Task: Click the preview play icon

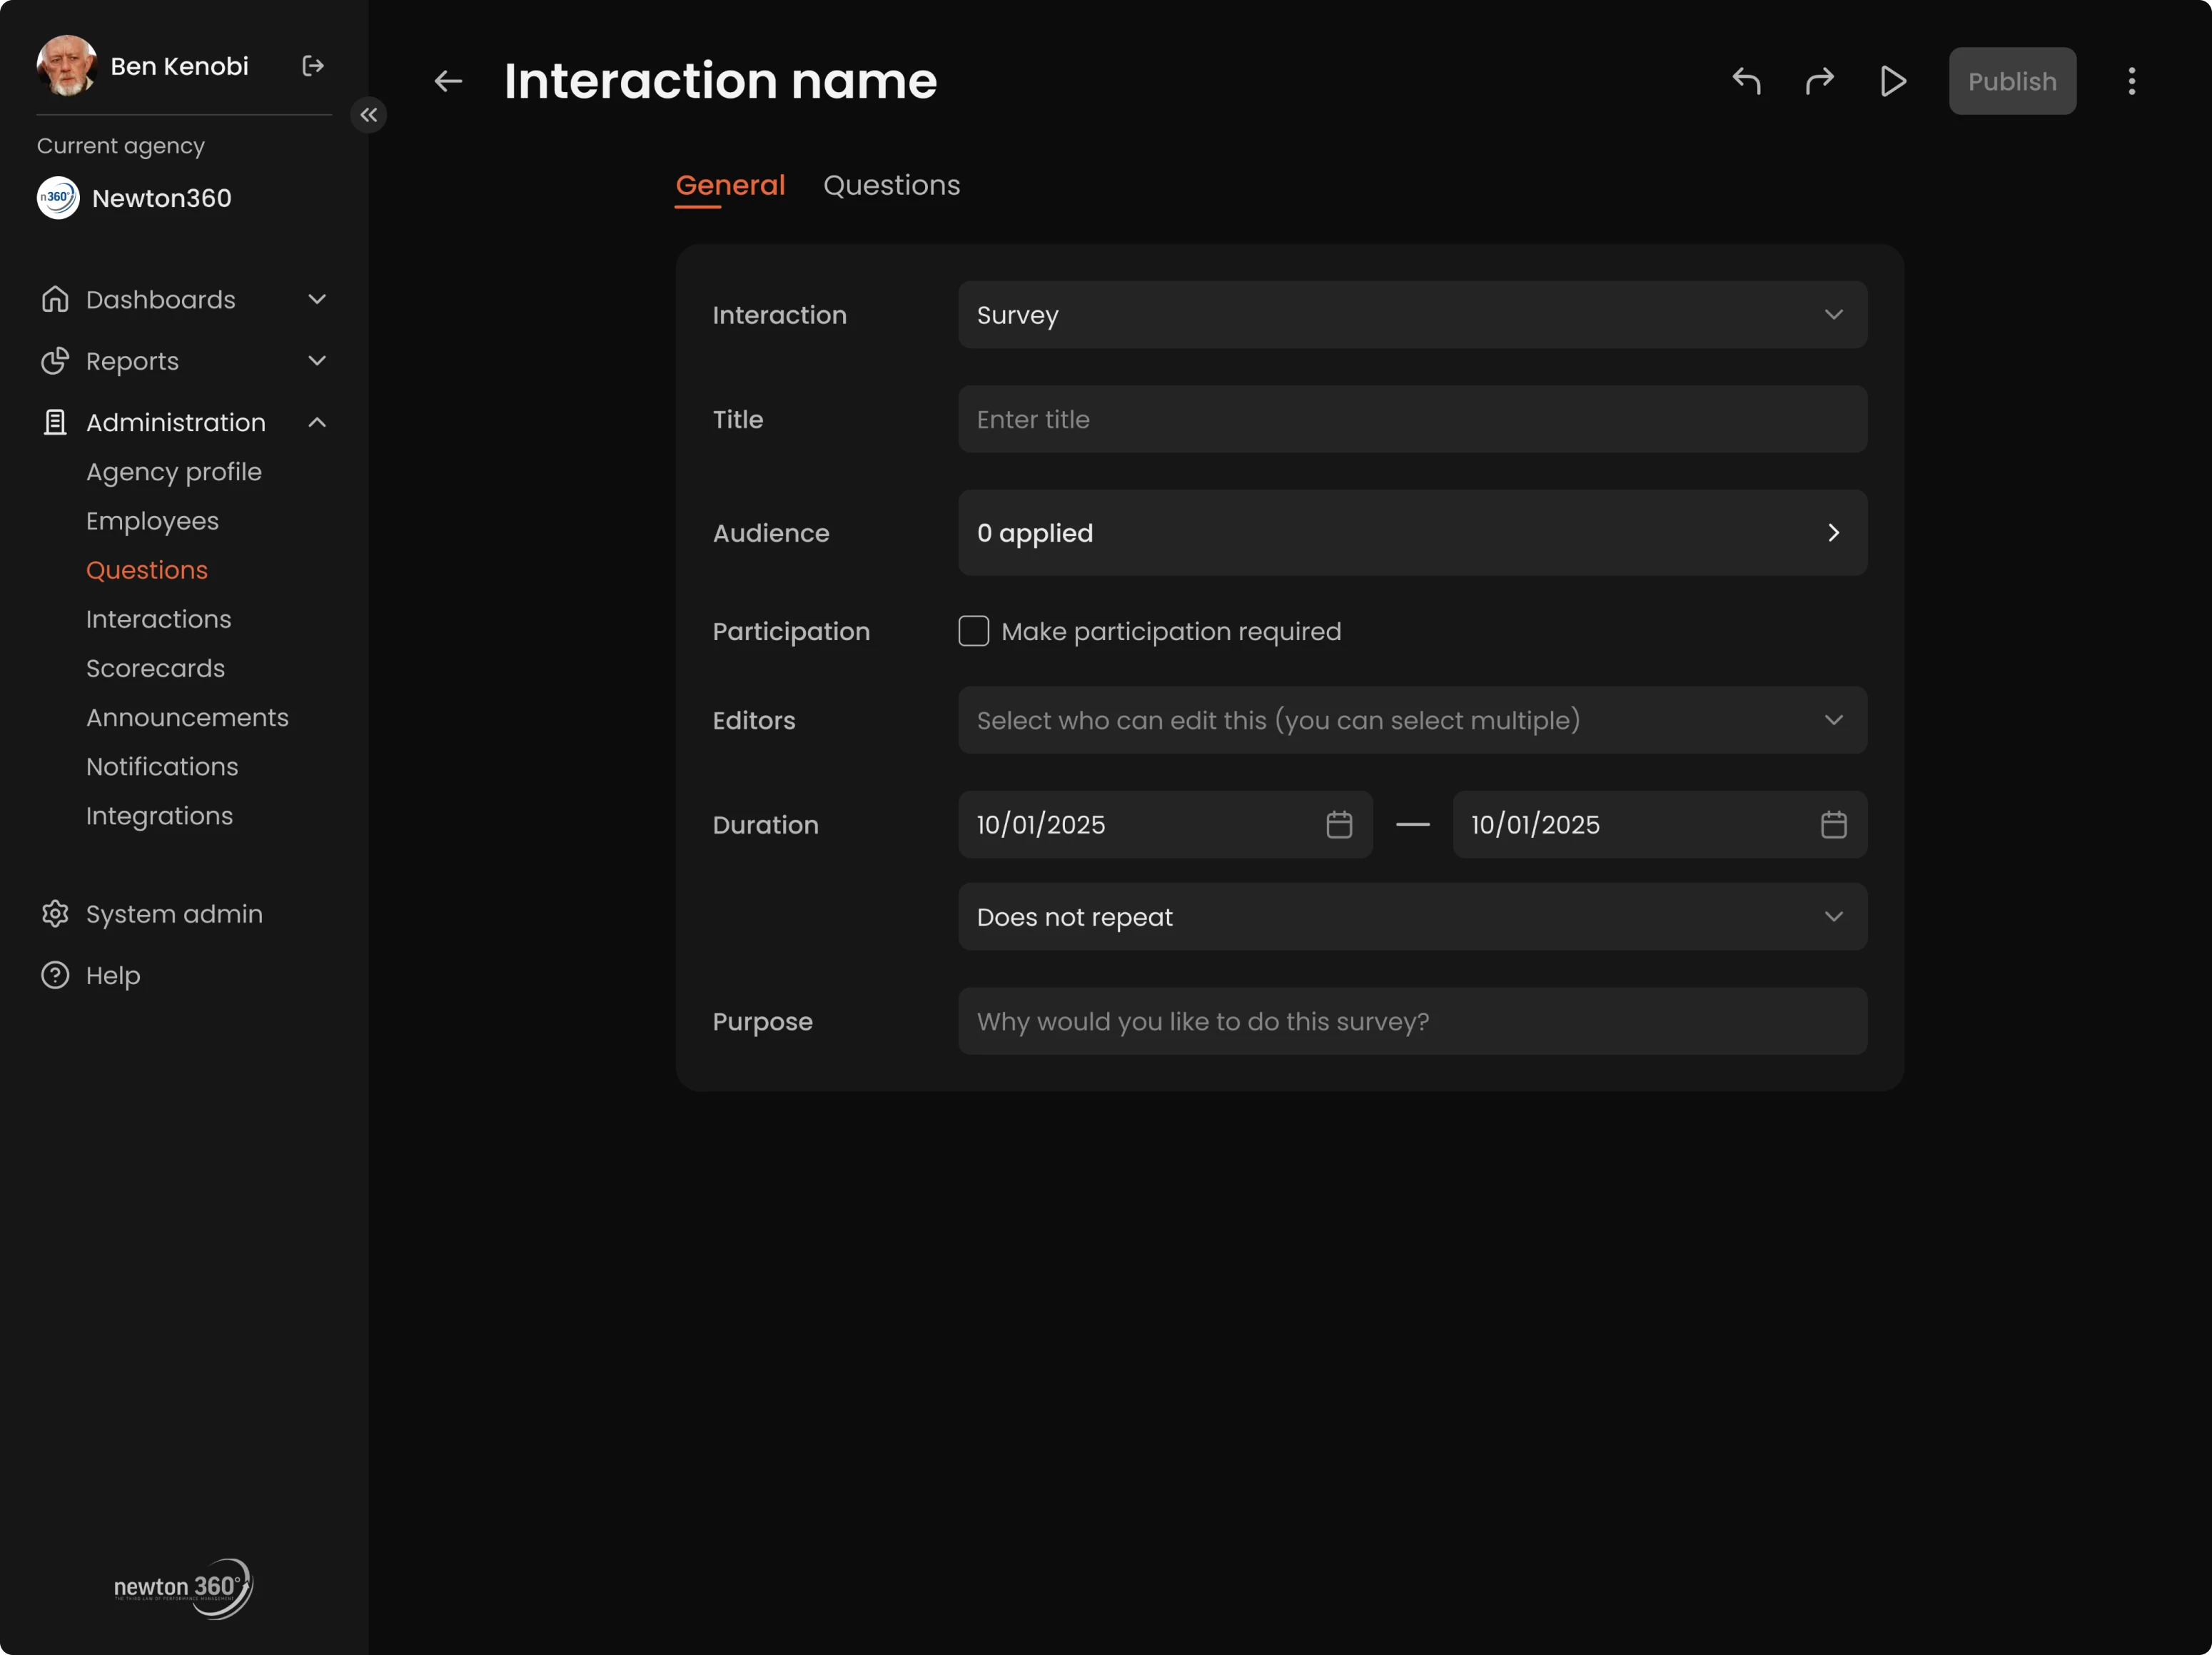Action: (1892, 81)
